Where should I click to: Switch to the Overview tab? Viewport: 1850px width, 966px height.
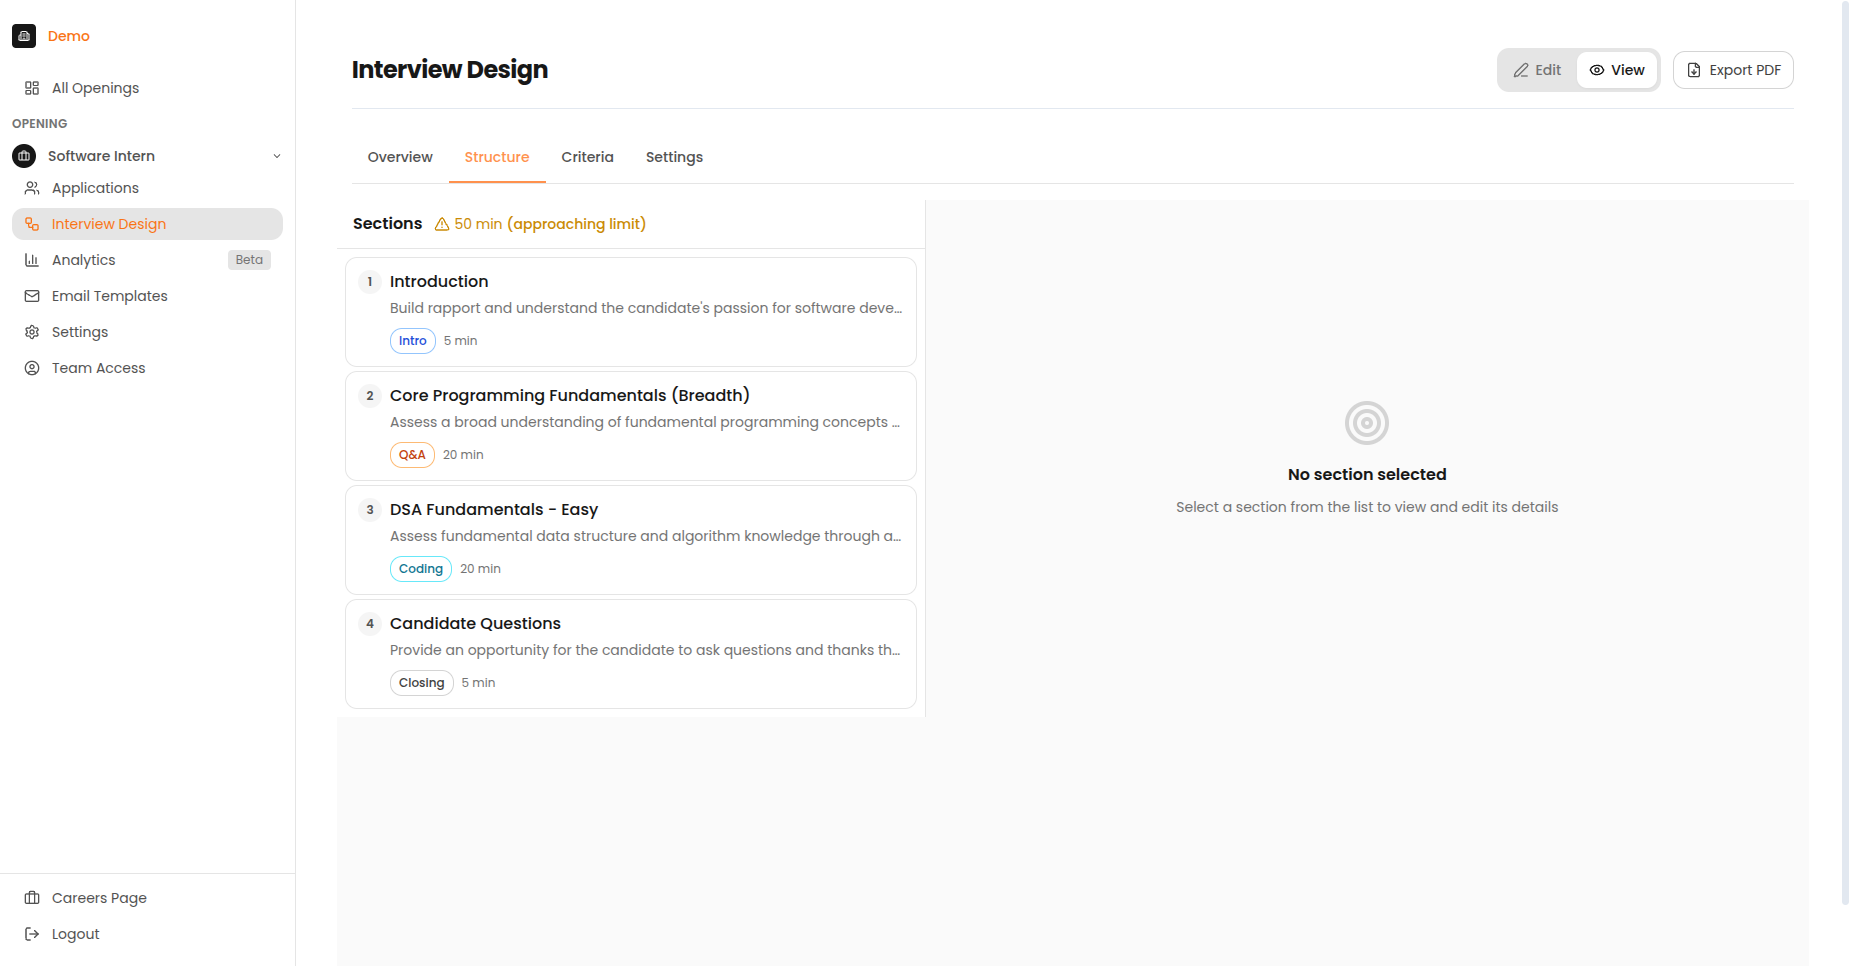coord(399,157)
